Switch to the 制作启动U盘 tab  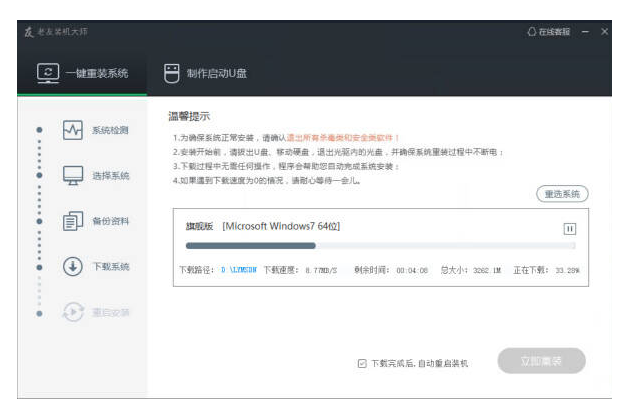205,73
